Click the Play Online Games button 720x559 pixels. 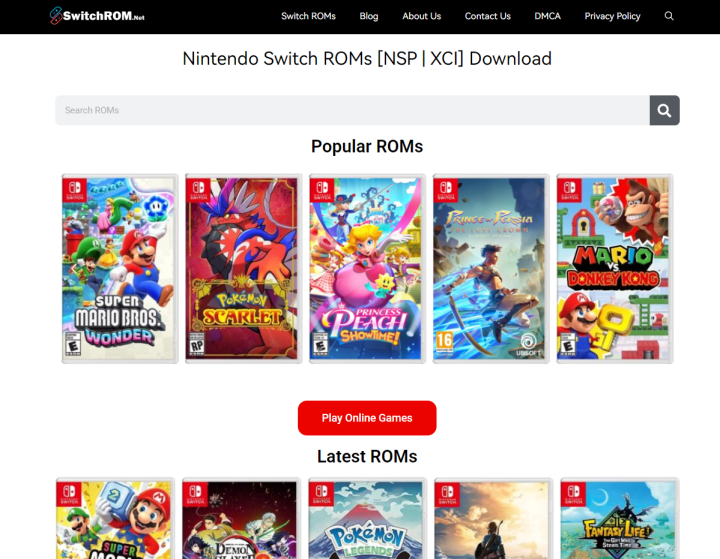click(367, 418)
